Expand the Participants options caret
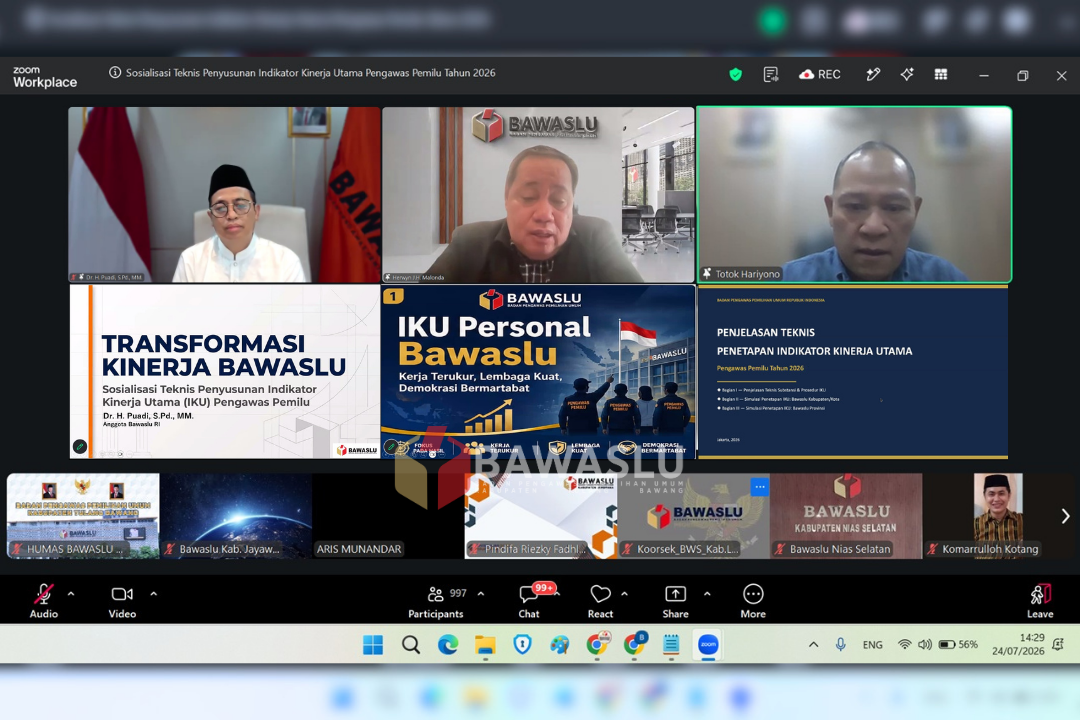This screenshot has width=1080, height=720. pos(481,593)
